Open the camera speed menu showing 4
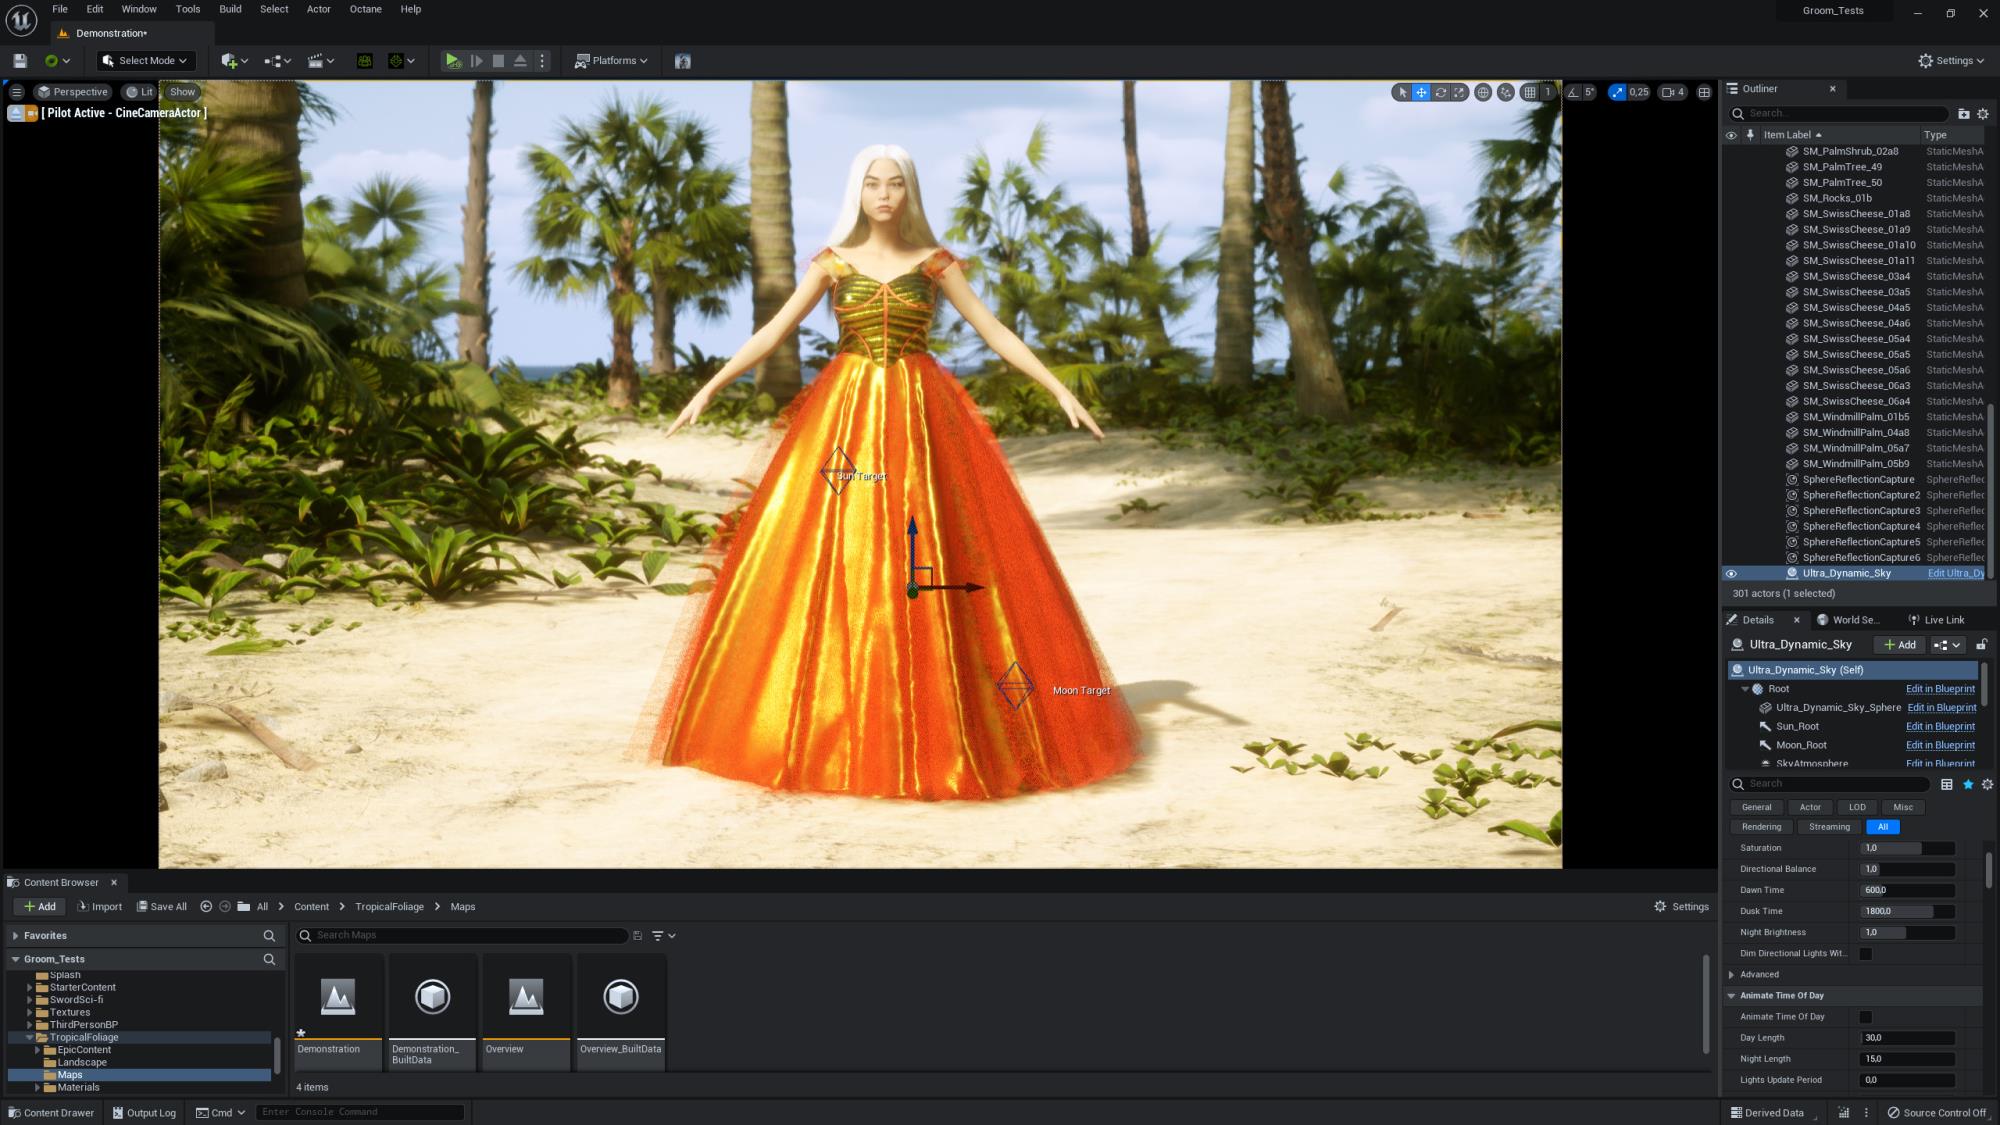The image size is (2000, 1125). tap(1673, 92)
